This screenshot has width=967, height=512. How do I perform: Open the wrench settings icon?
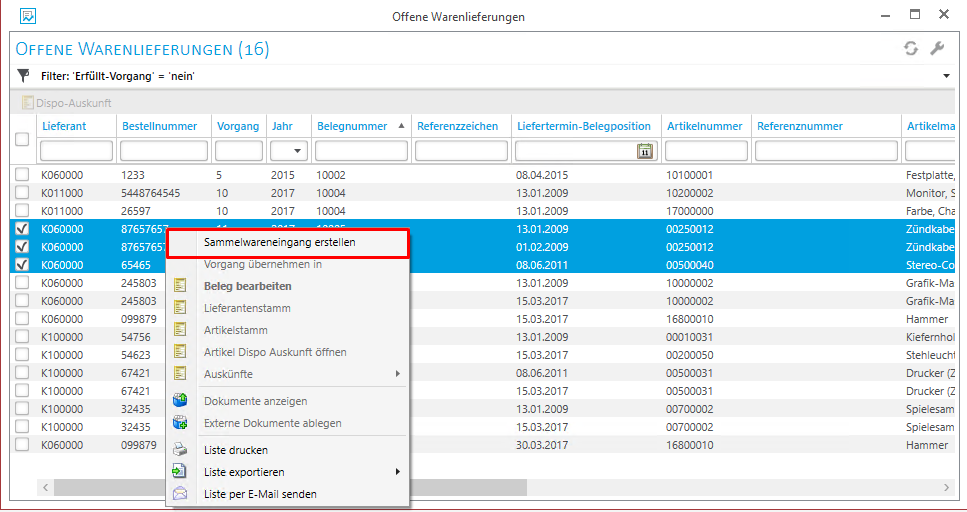[x=937, y=49]
